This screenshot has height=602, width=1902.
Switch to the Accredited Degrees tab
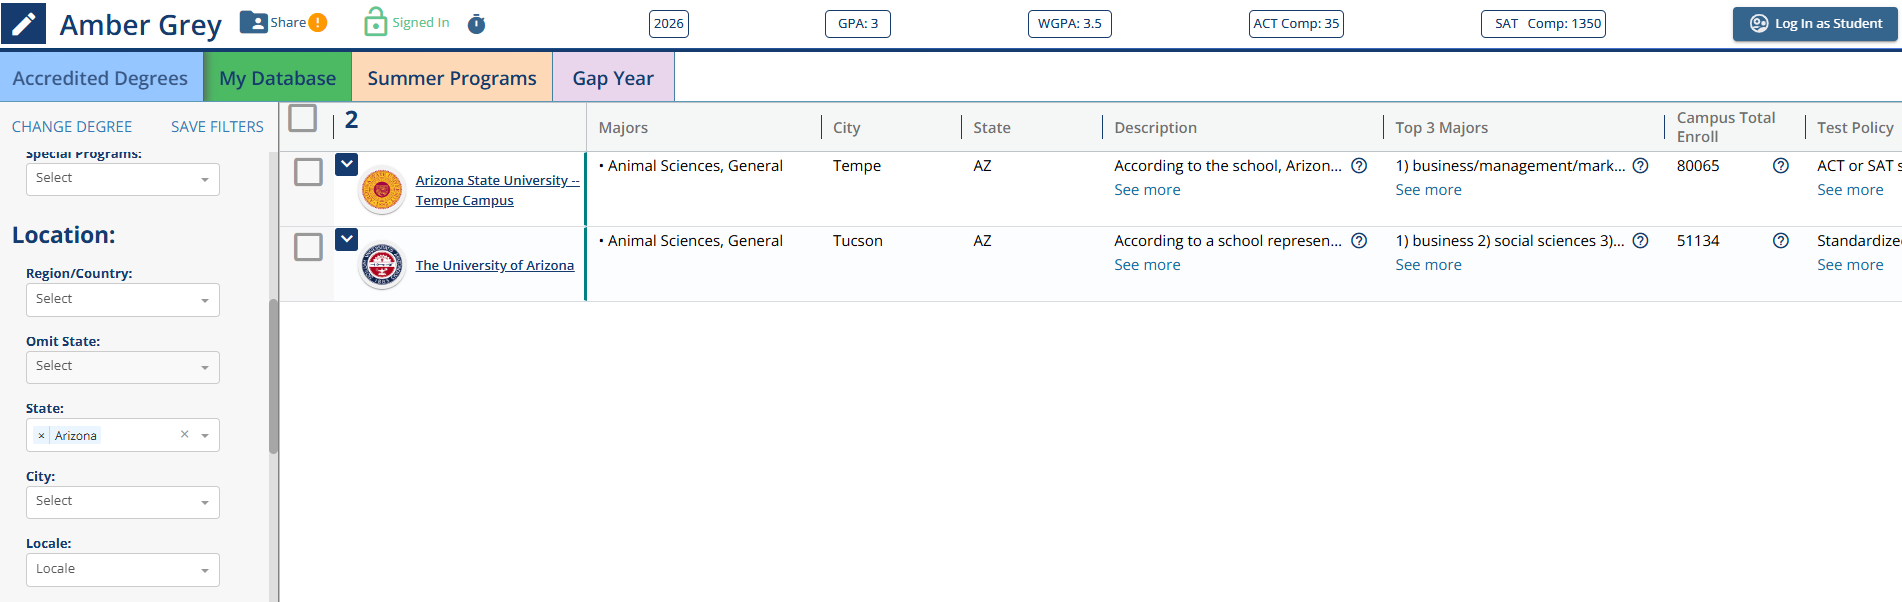point(100,78)
